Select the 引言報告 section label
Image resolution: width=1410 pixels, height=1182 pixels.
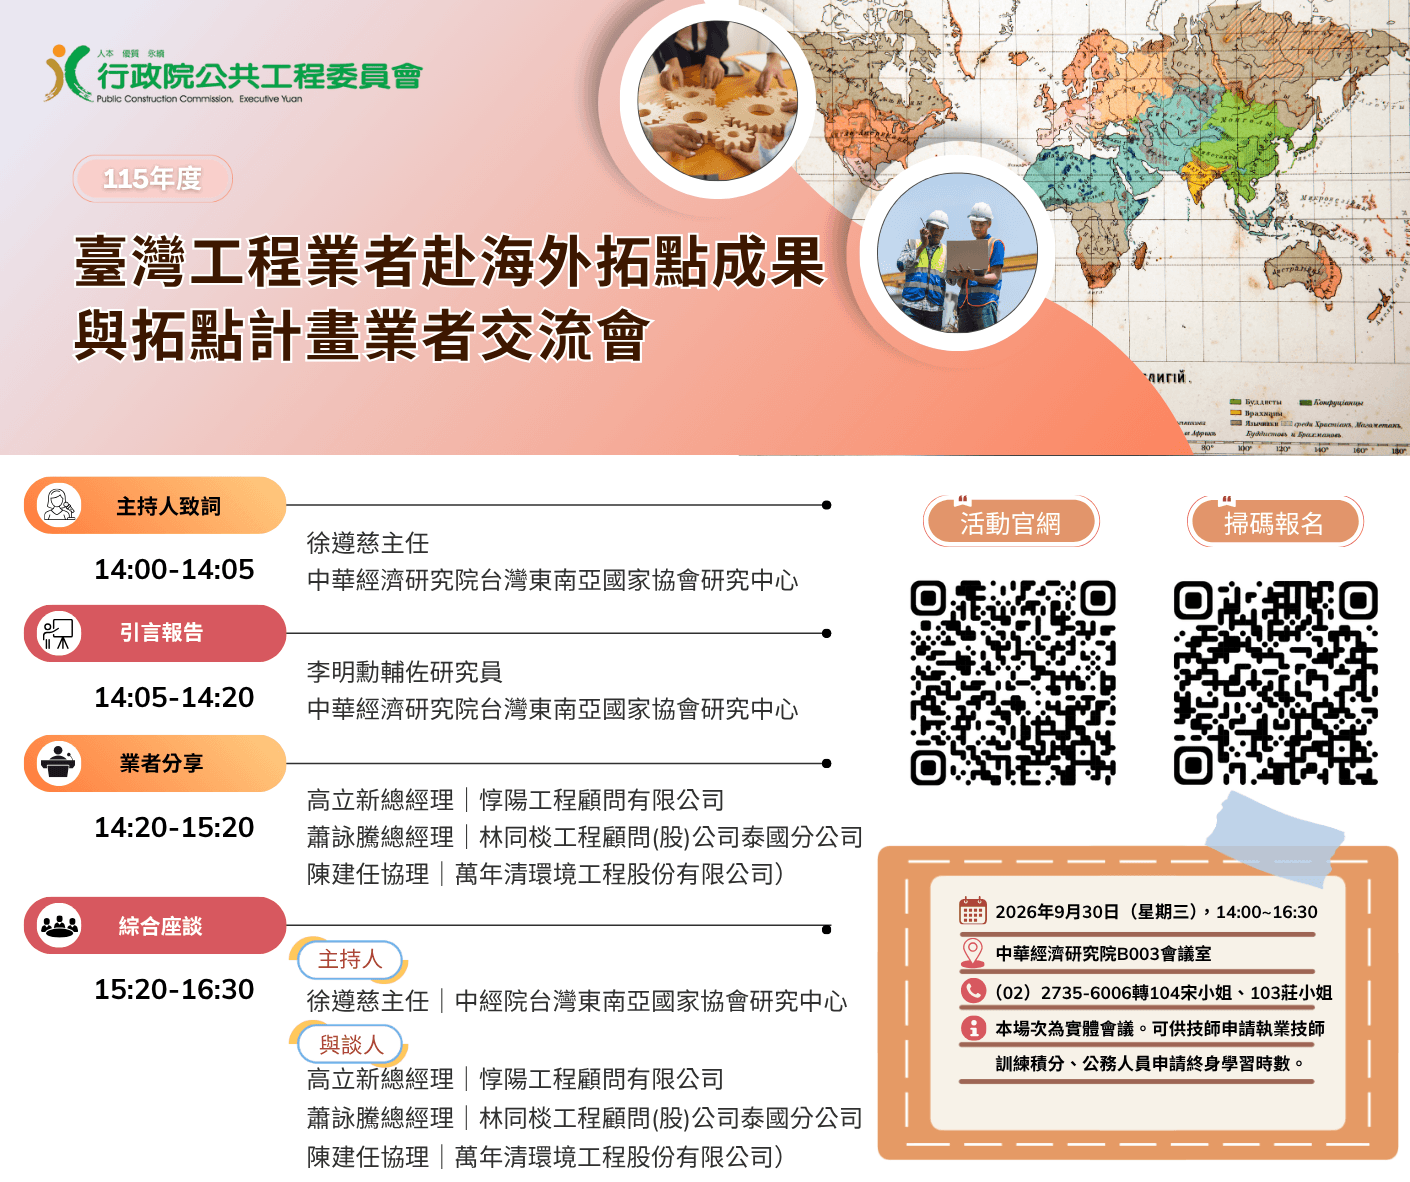pos(161,633)
